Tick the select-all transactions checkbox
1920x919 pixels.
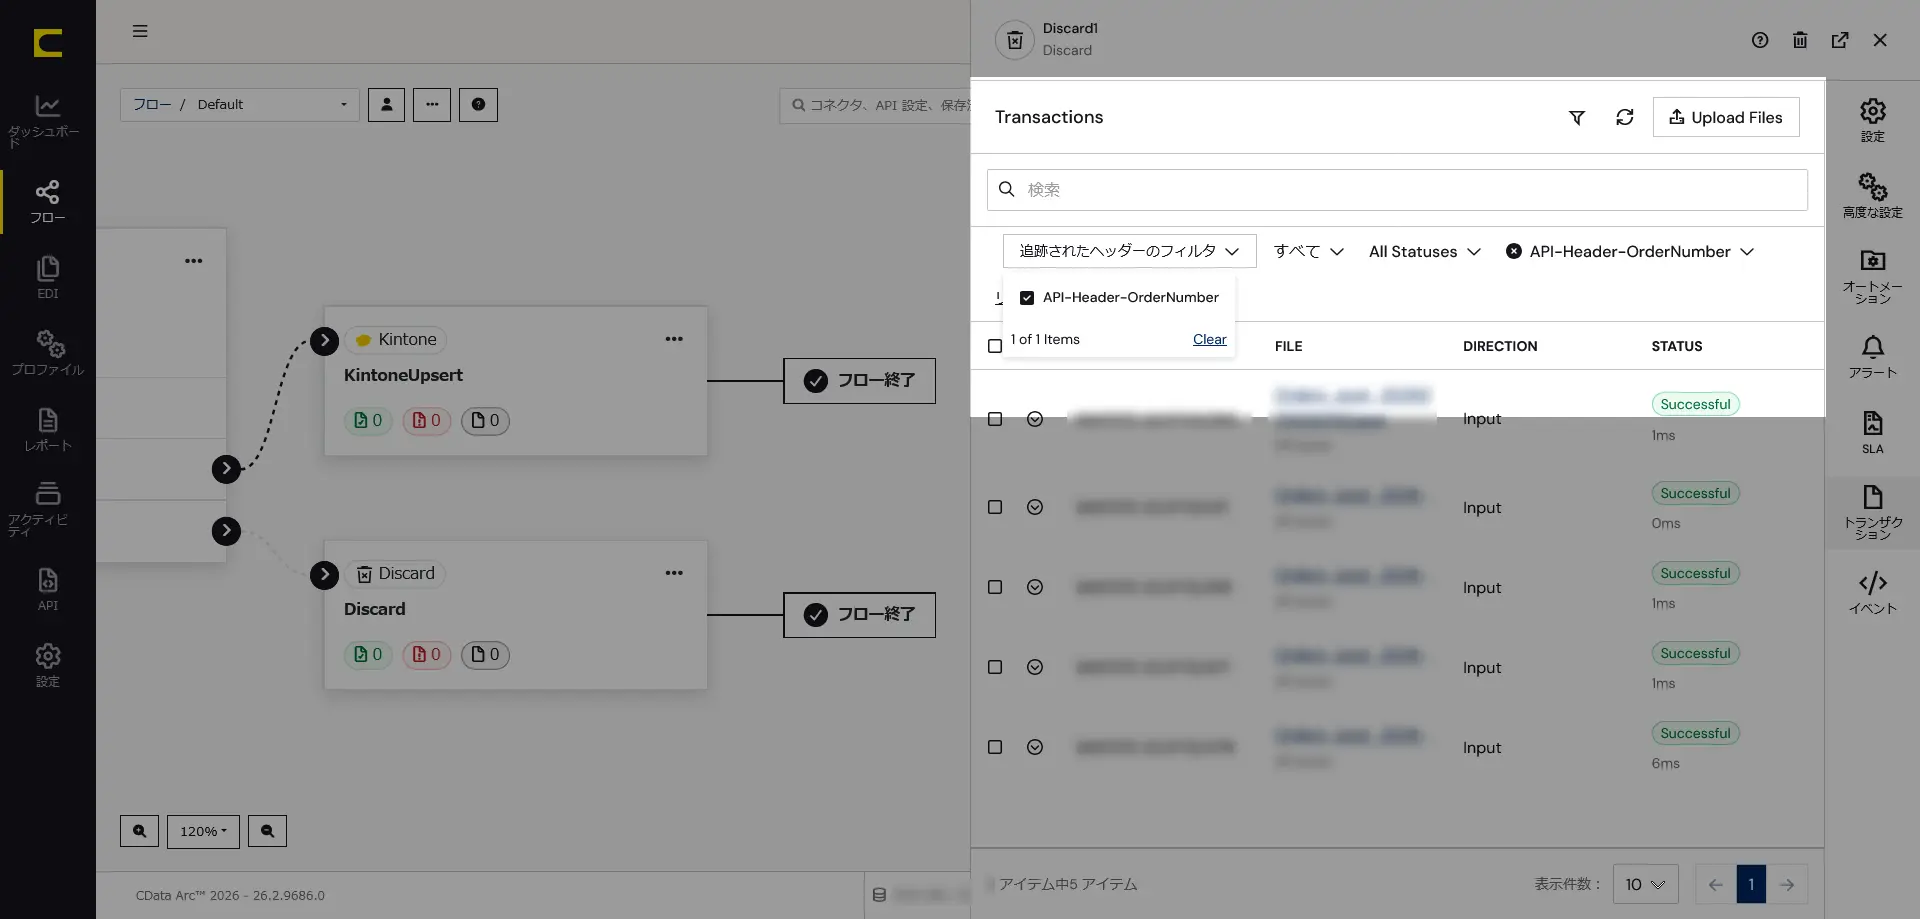click(994, 346)
